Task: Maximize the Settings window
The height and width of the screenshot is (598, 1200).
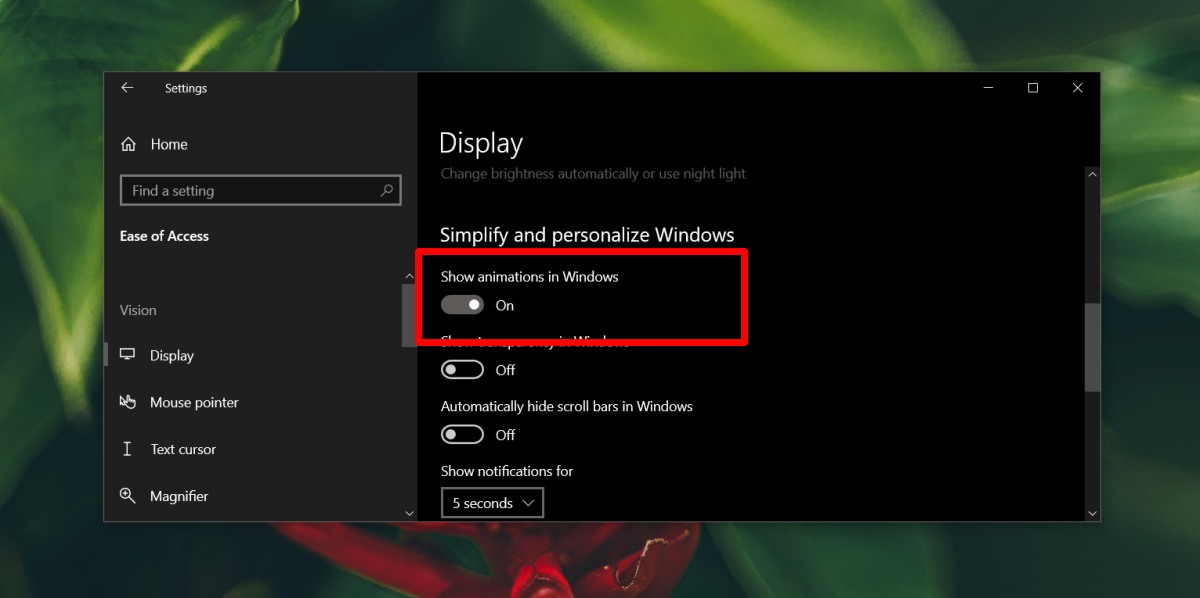Action: coord(1033,88)
